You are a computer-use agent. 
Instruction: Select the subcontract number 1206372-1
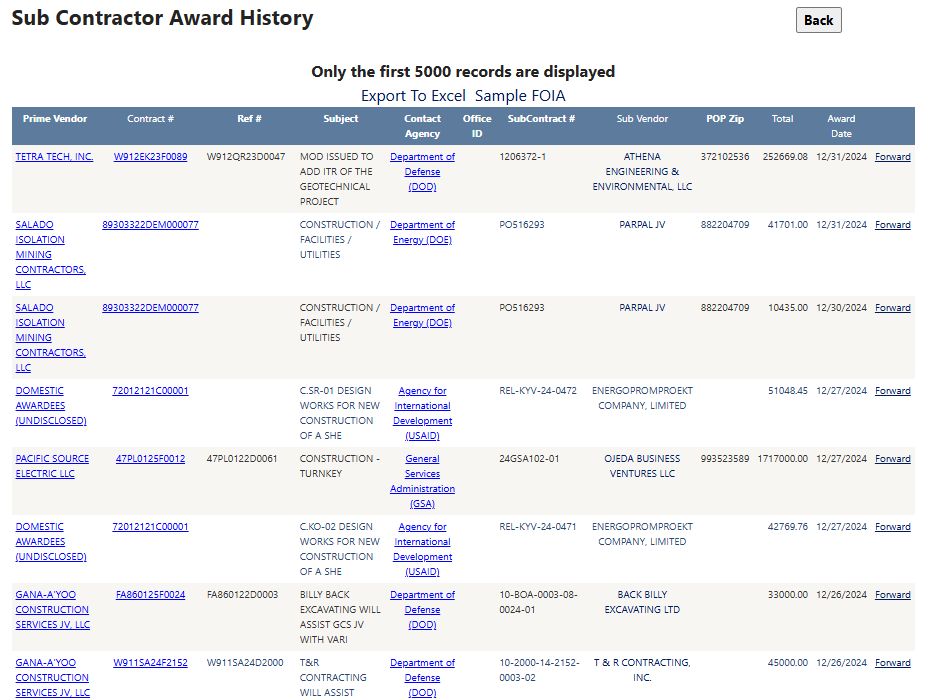[523, 156]
